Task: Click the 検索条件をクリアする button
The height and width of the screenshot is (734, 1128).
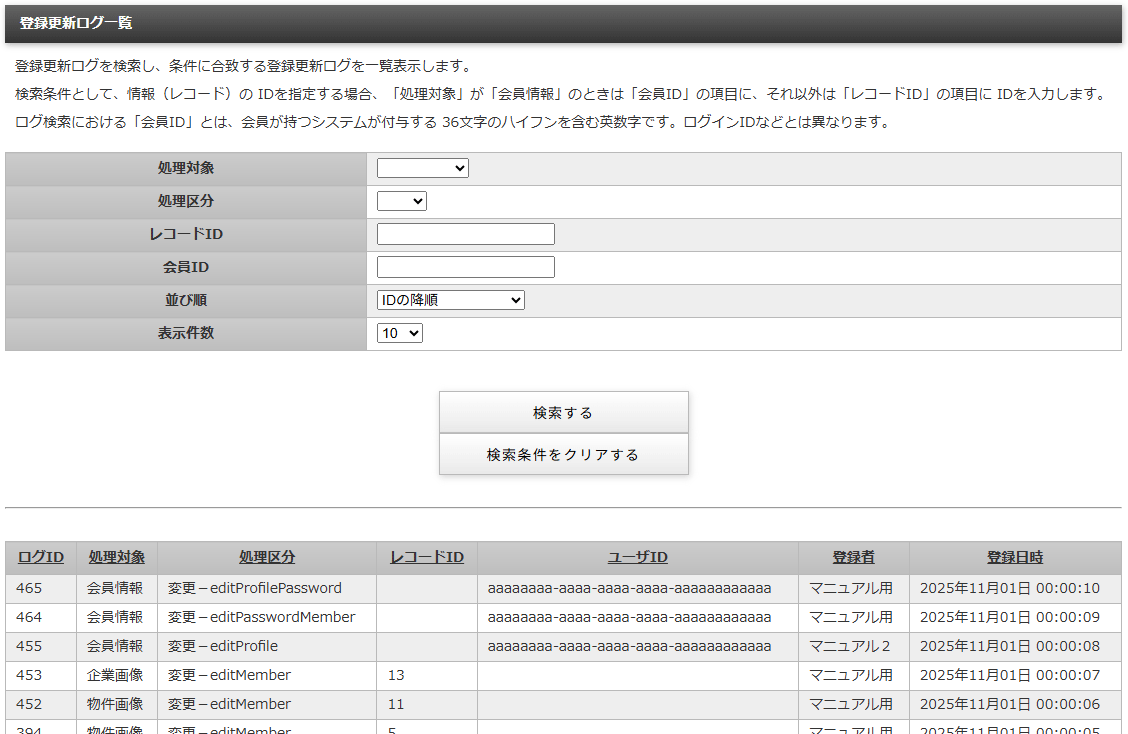Action: (x=563, y=453)
